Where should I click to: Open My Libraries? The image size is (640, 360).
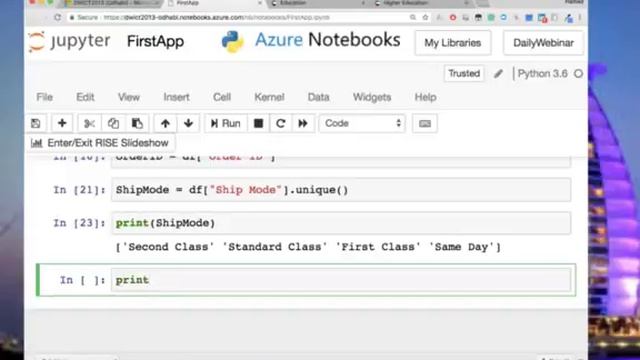point(453,42)
